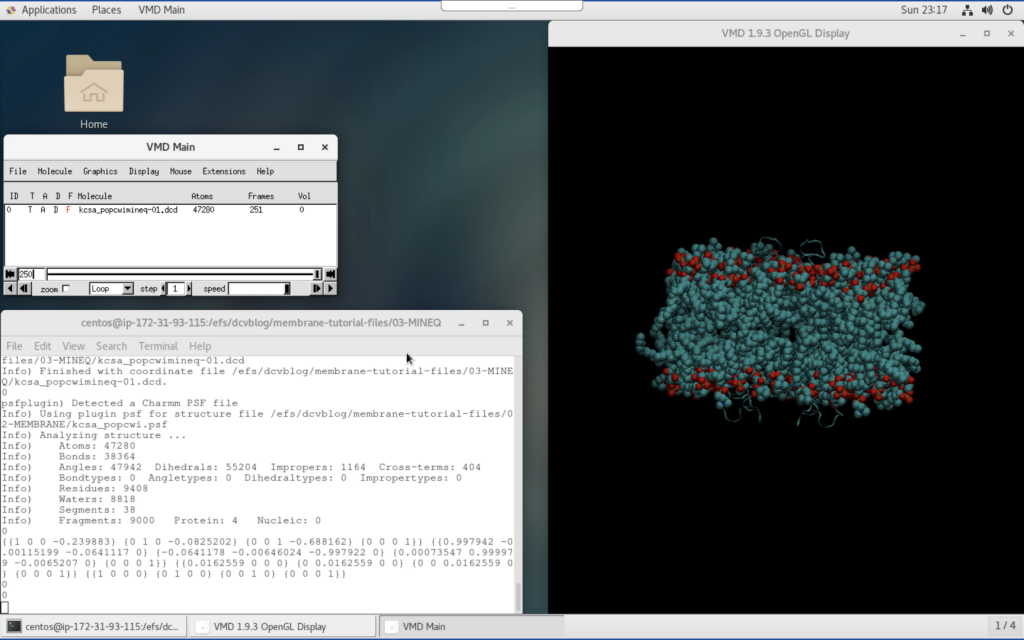Close the OpenGL Display window
Viewport: 1024px width, 640px height.
(1011, 34)
